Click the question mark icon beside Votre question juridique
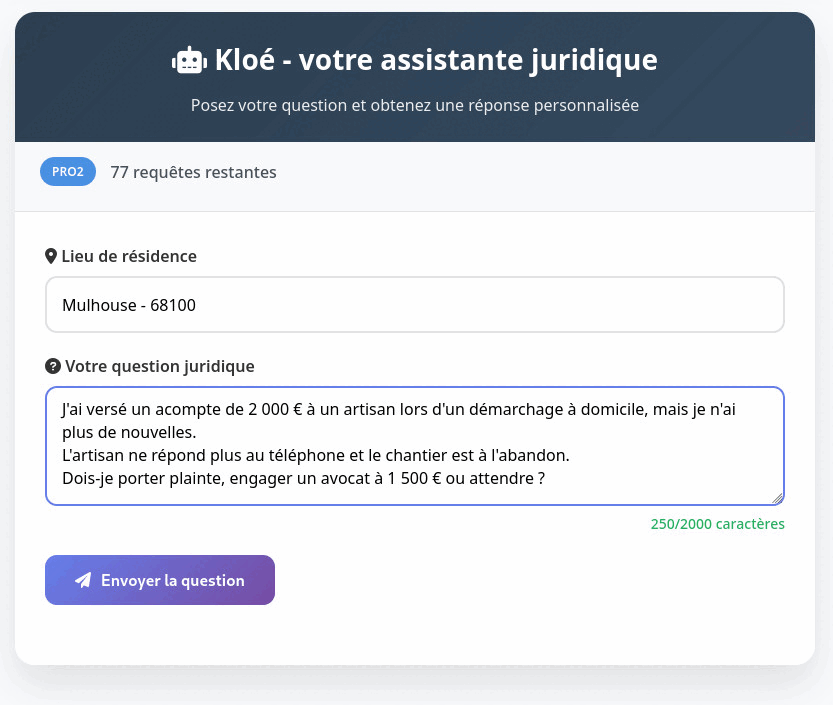The image size is (833, 705). tap(52, 365)
